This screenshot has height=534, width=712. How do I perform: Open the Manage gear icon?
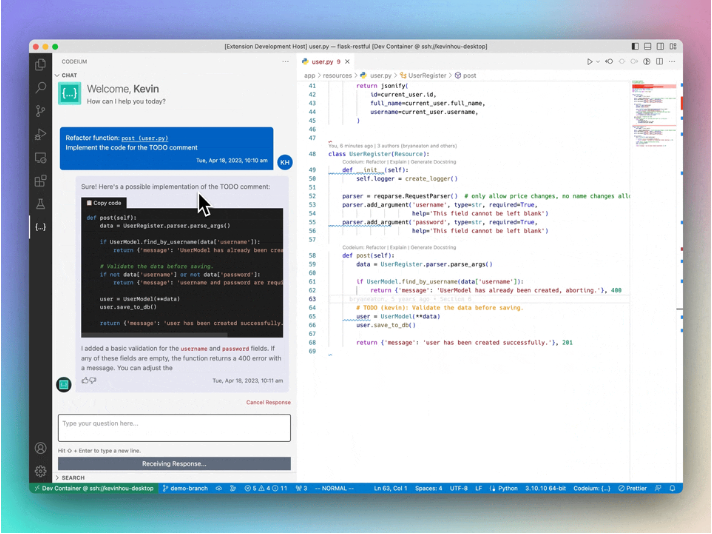40,471
